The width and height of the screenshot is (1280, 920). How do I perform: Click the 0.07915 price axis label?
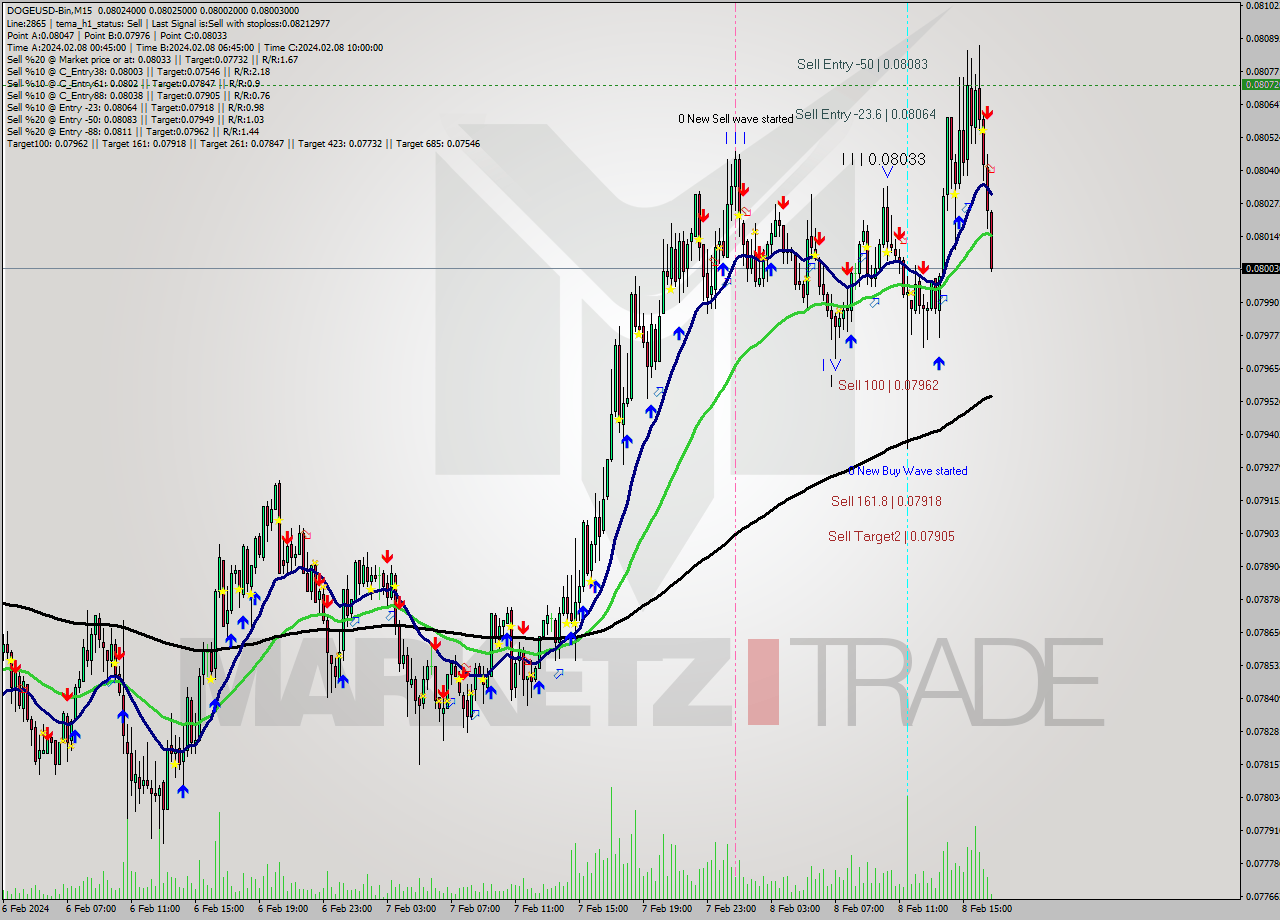[x=1262, y=500]
